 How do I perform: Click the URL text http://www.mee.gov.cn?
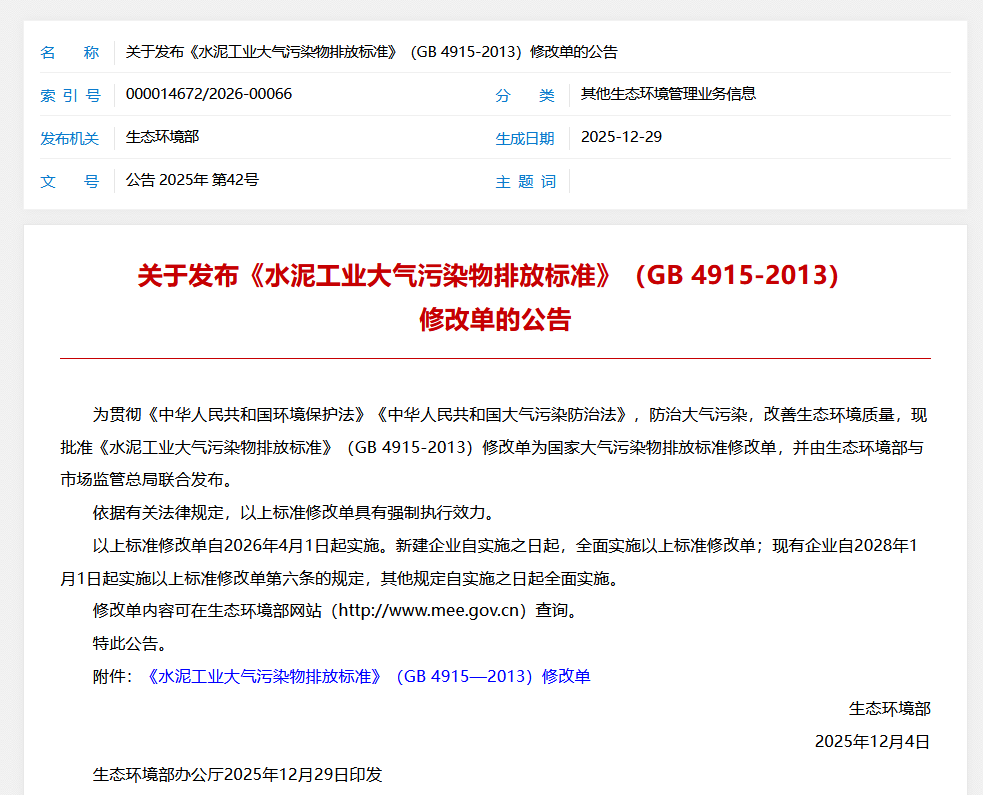429,610
